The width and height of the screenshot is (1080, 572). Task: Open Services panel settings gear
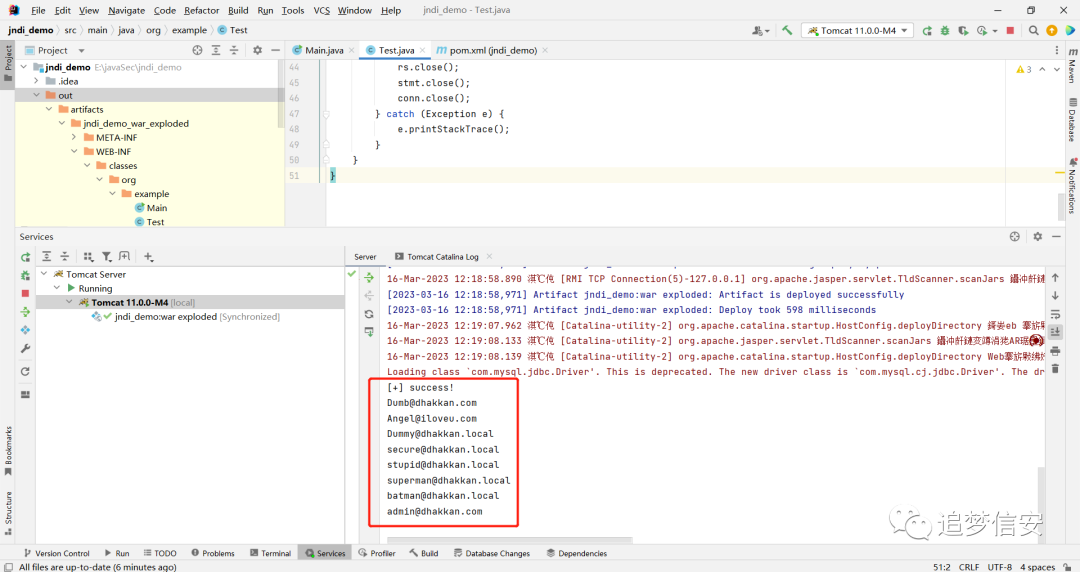point(1037,236)
